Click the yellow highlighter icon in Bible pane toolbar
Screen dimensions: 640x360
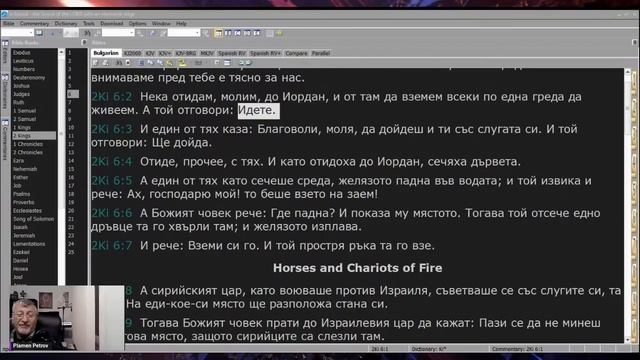pos(182,63)
